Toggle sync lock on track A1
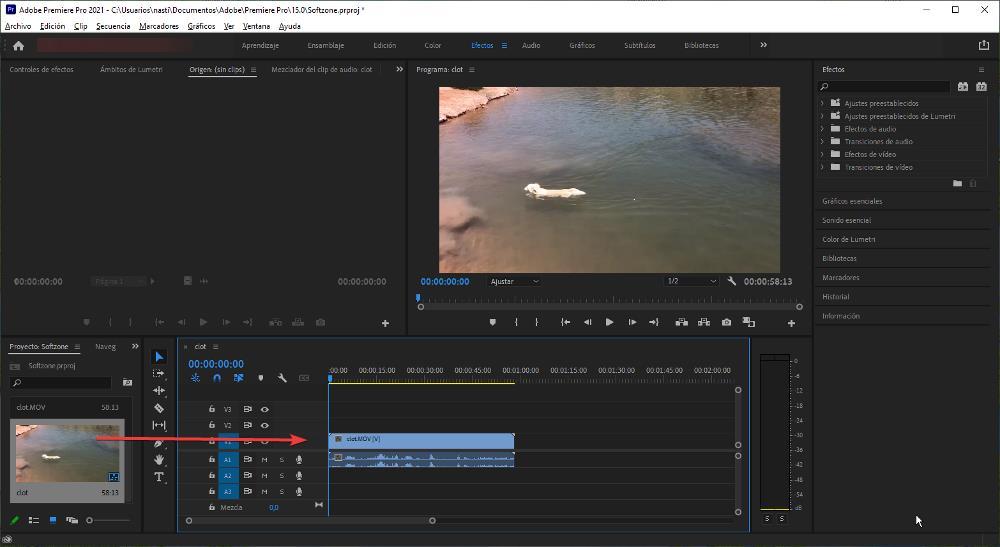 click(x=247, y=459)
